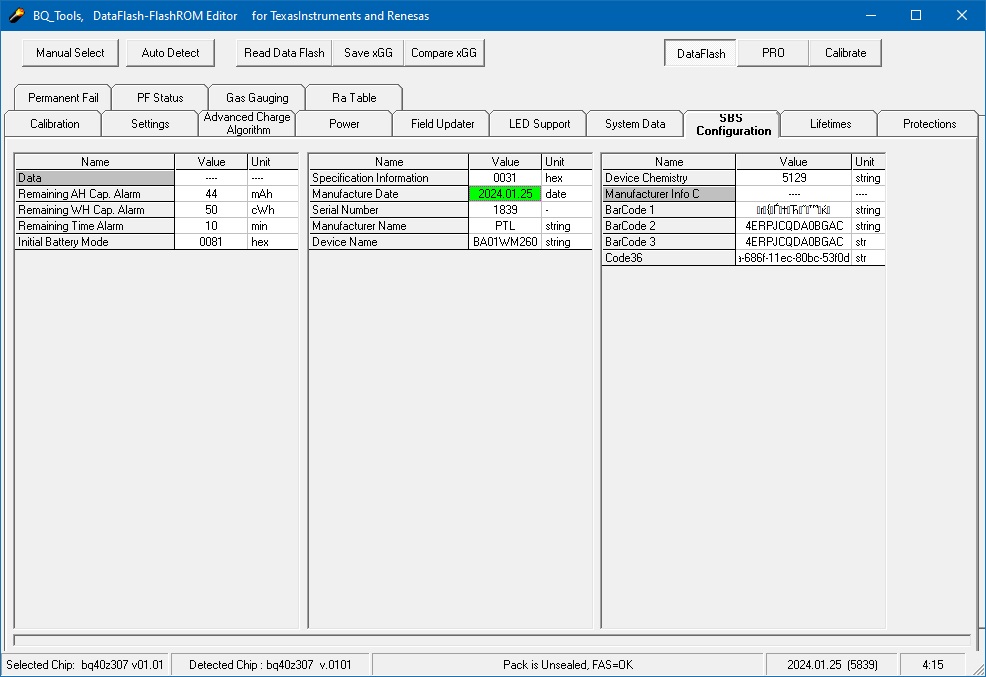Close the BQ_Tools window
The height and width of the screenshot is (677, 986).
[961, 15]
